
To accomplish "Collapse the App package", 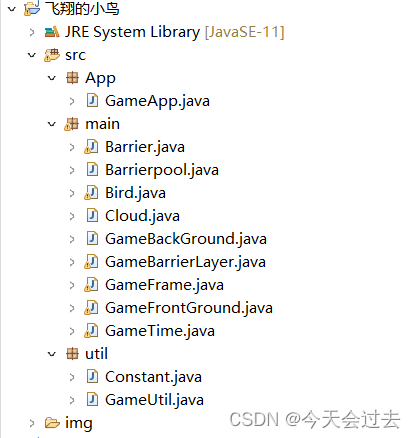I will (52, 78).
